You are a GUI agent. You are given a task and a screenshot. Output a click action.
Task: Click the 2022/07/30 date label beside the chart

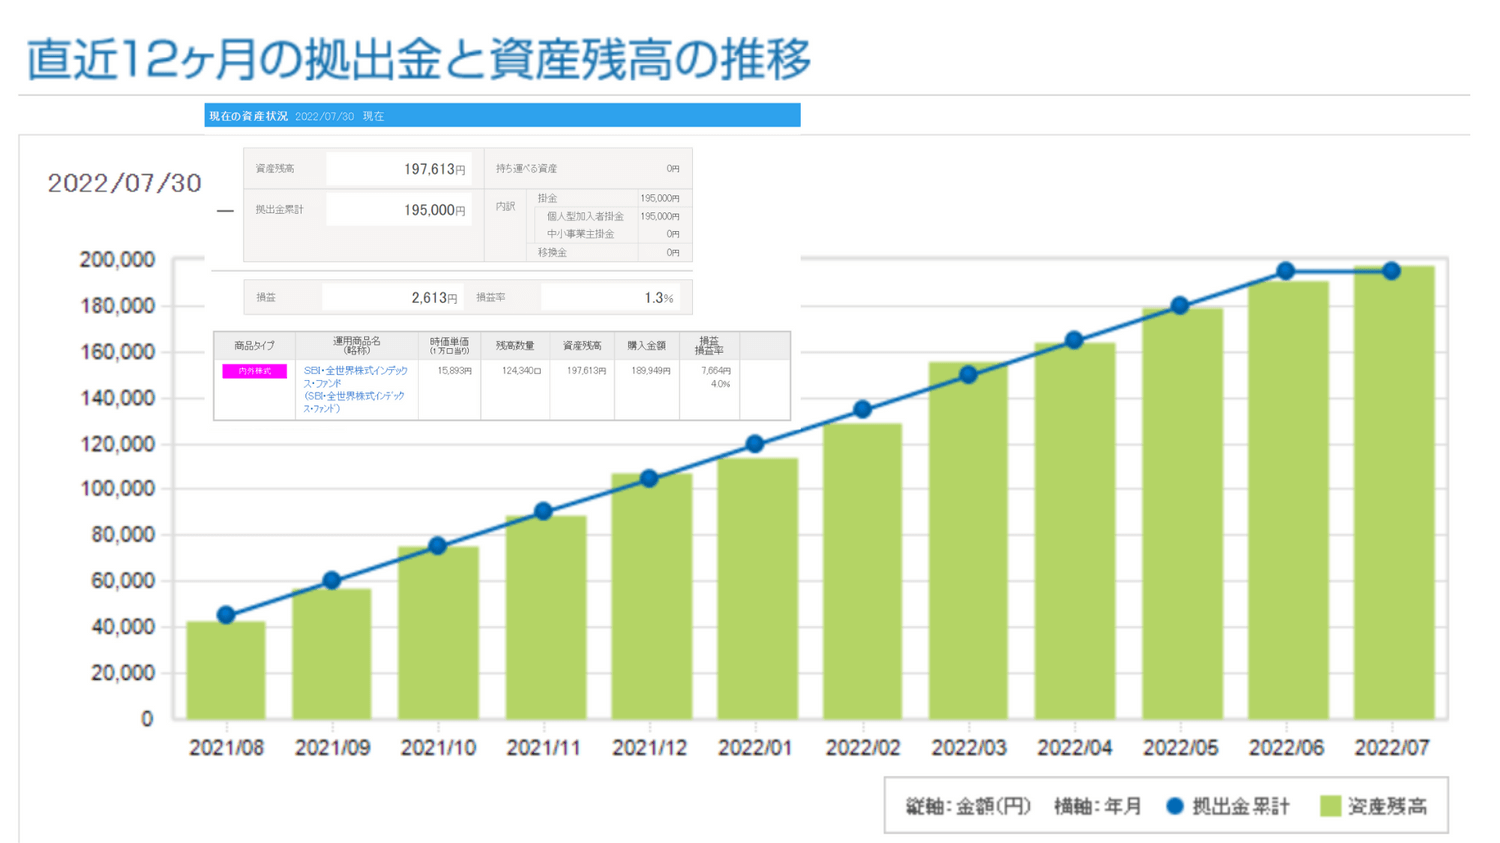tap(125, 183)
